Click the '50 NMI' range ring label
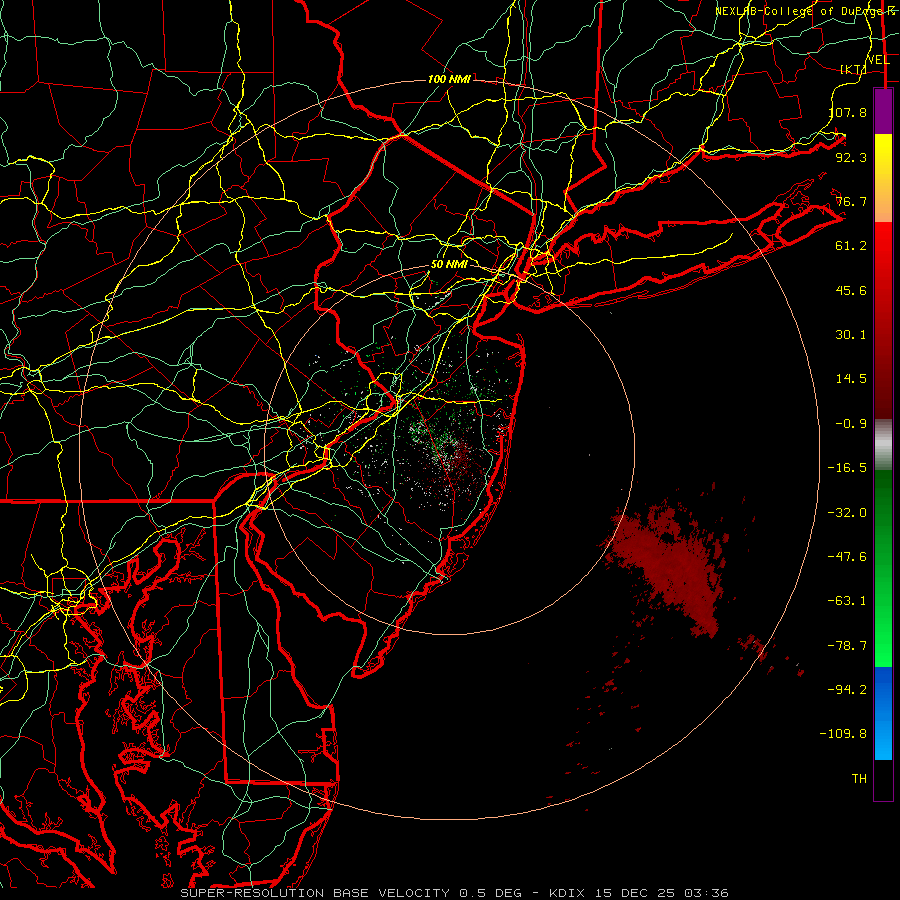The width and height of the screenshot is (900, 900). coord(449,264)
